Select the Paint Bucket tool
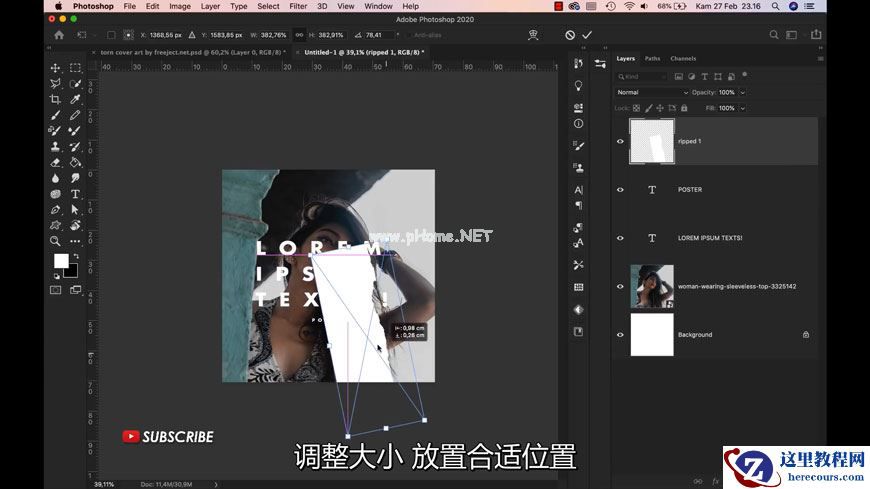 click(x=75, y=163)
